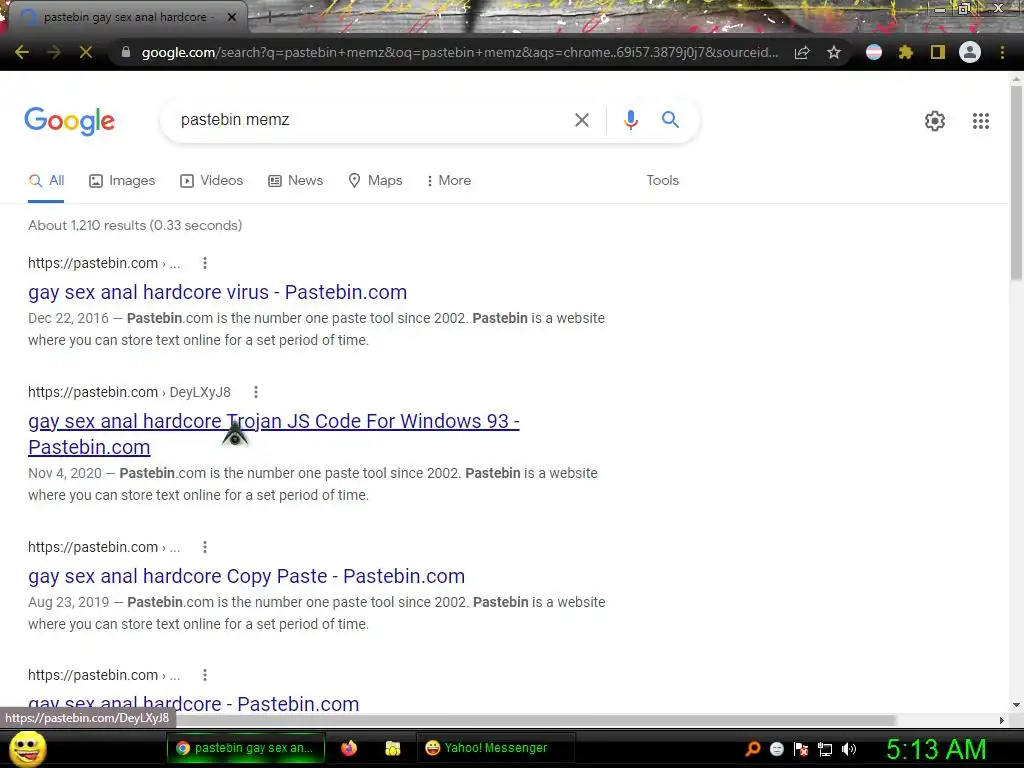Click the pastebin.com › DeyLXyJ8 URL
The width and height of the screenshot is (1024, 768).
[129, 392]
